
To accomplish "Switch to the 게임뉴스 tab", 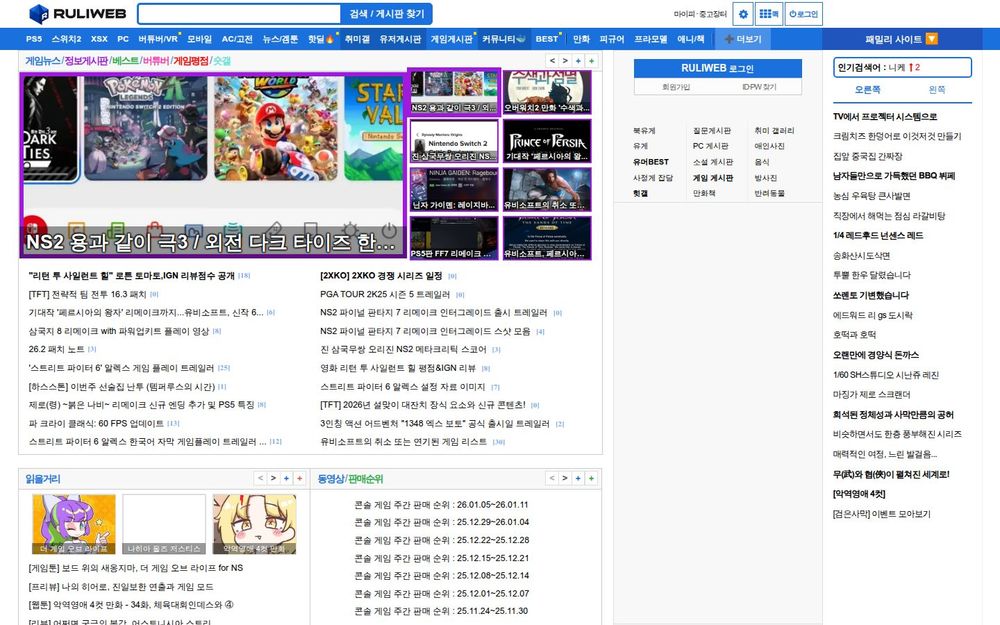I will tap(43, 61).
